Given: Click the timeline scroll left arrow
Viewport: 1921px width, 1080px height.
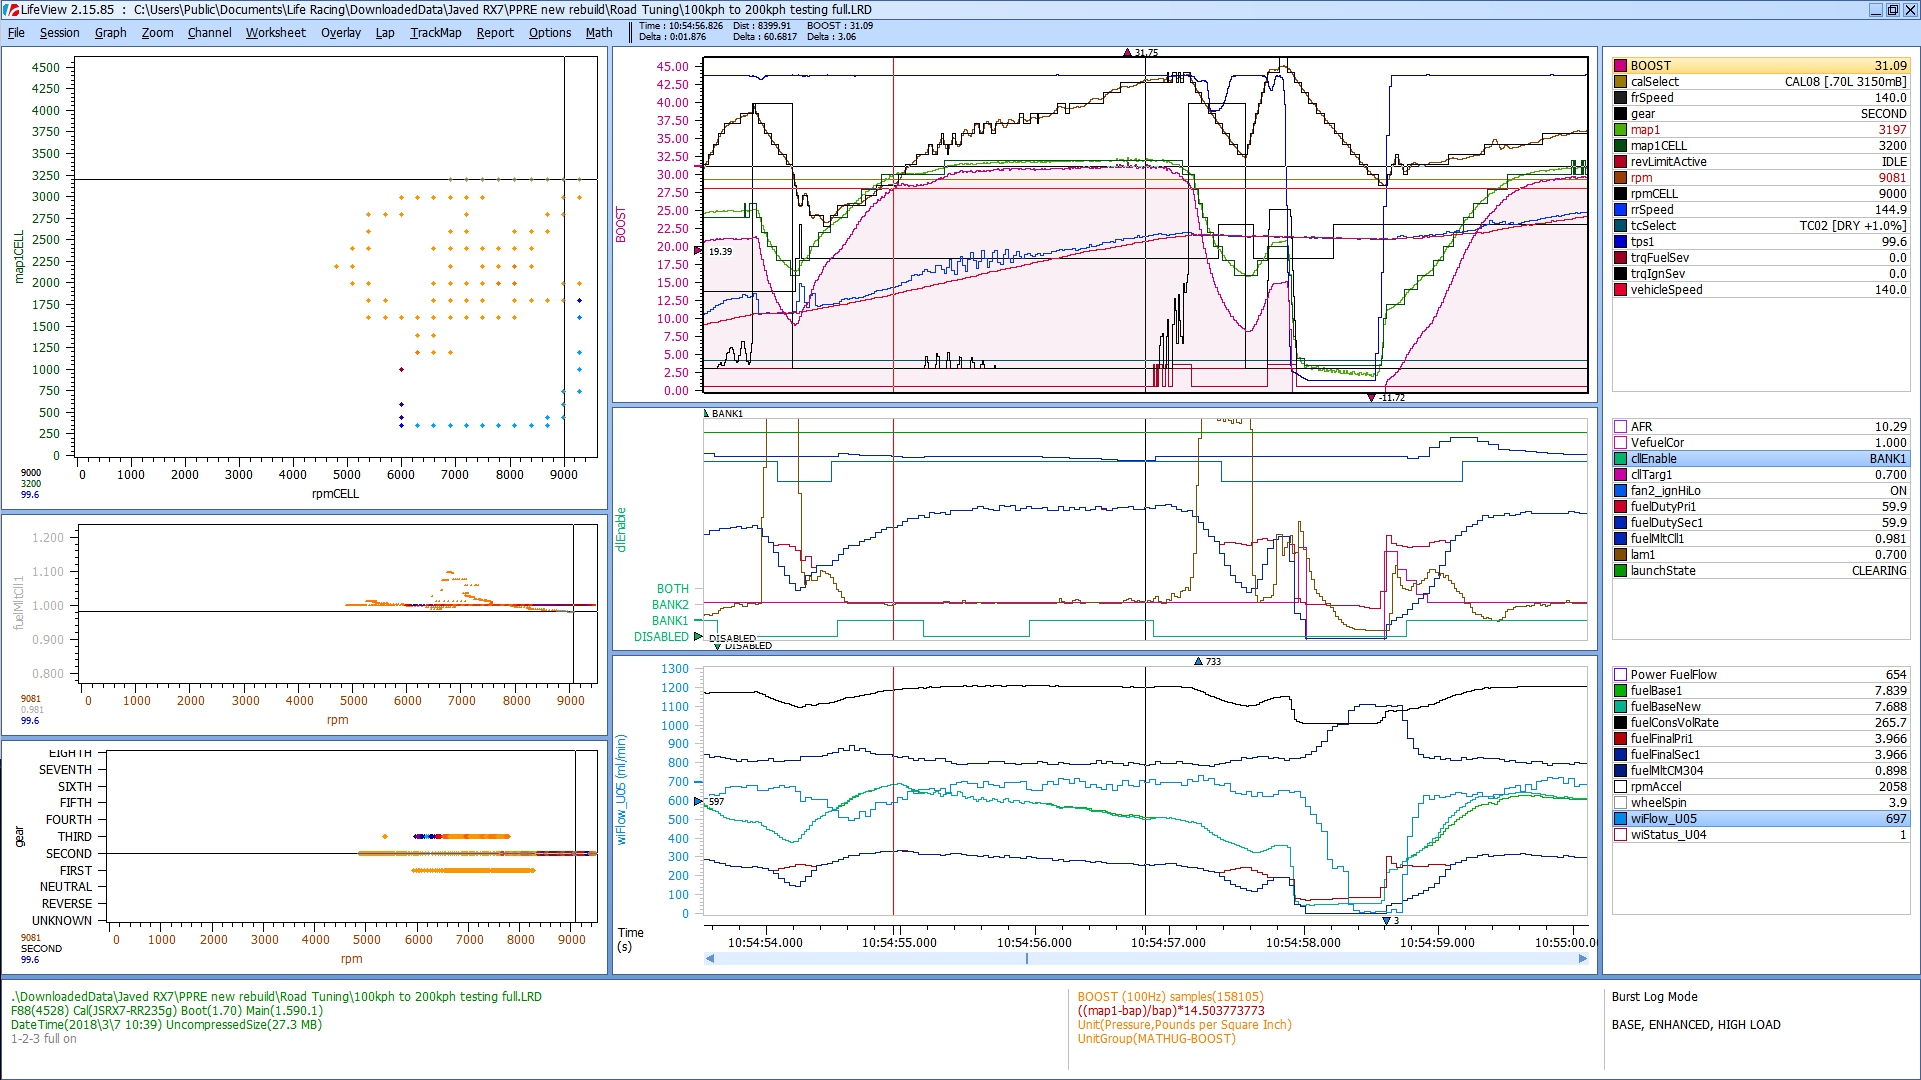Looking at the screenshot, I should (x=710, y=959).
